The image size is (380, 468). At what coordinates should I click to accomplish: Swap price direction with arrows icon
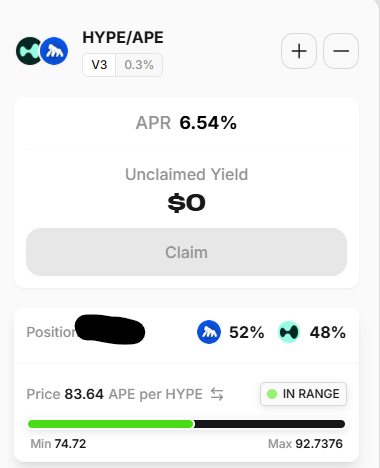tap(217, 394)
